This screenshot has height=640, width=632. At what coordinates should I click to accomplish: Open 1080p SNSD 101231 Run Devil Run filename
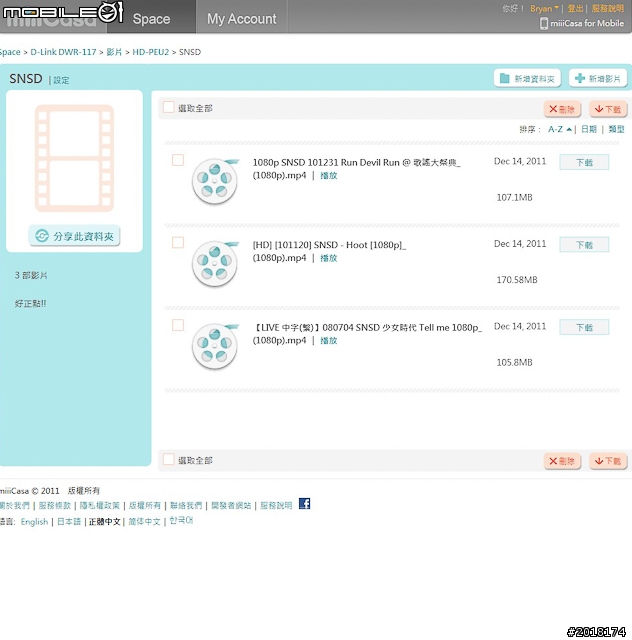(356, 169)
